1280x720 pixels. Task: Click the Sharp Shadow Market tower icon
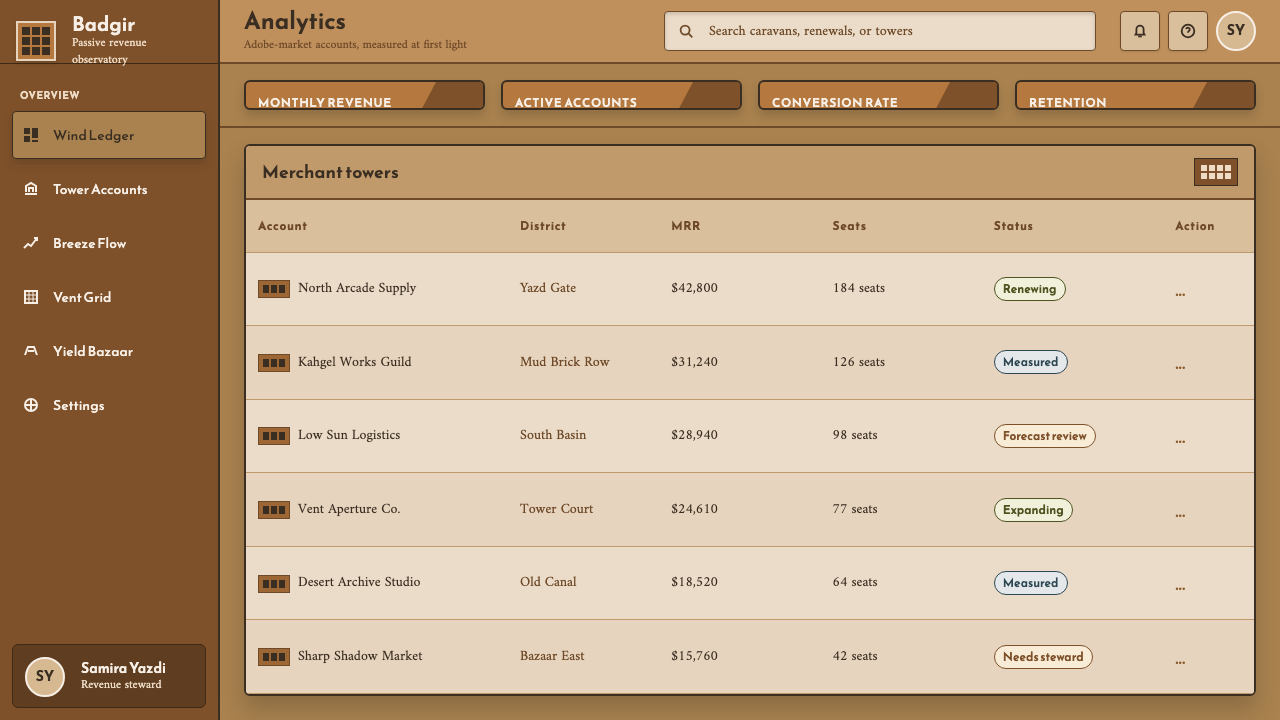point(274,657)
